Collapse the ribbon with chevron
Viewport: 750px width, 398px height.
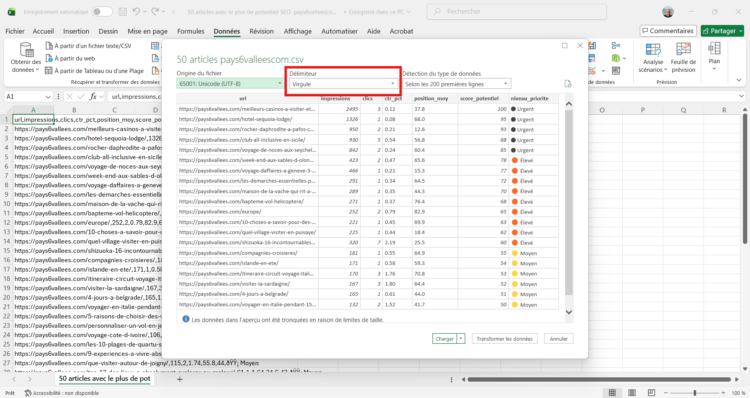click(739, 80)
